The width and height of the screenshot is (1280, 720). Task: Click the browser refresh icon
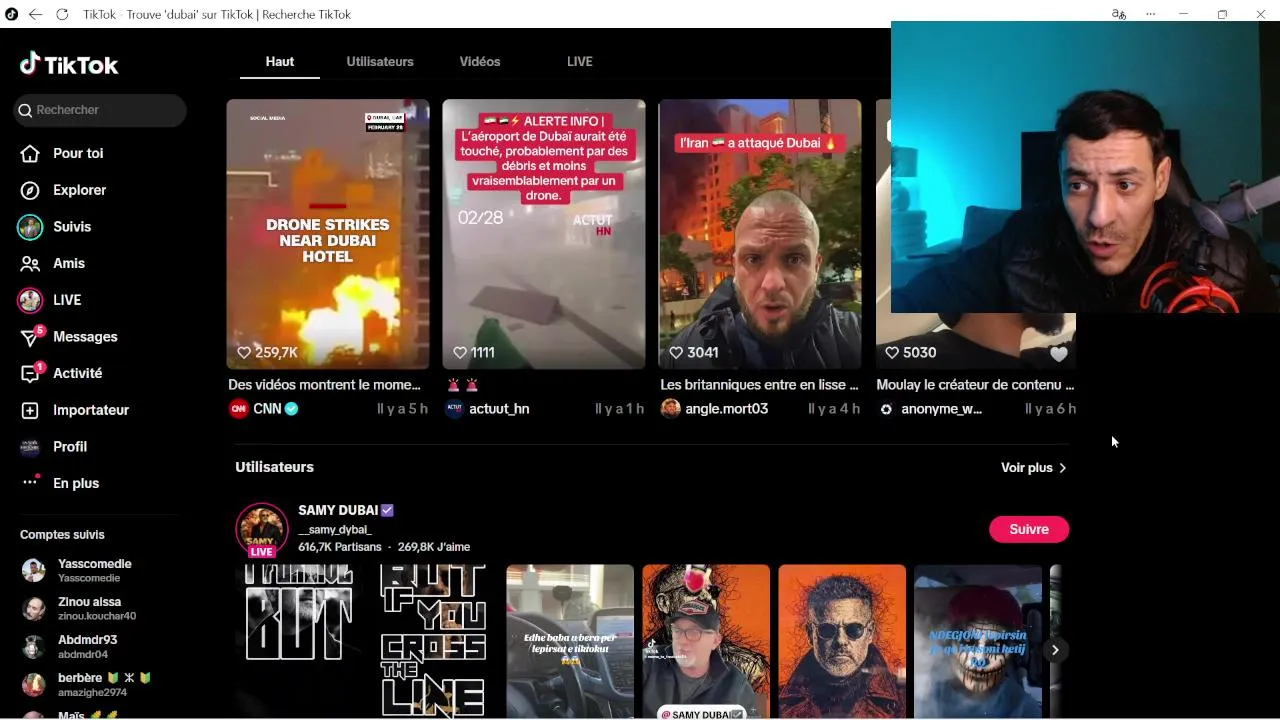(62, 14)
